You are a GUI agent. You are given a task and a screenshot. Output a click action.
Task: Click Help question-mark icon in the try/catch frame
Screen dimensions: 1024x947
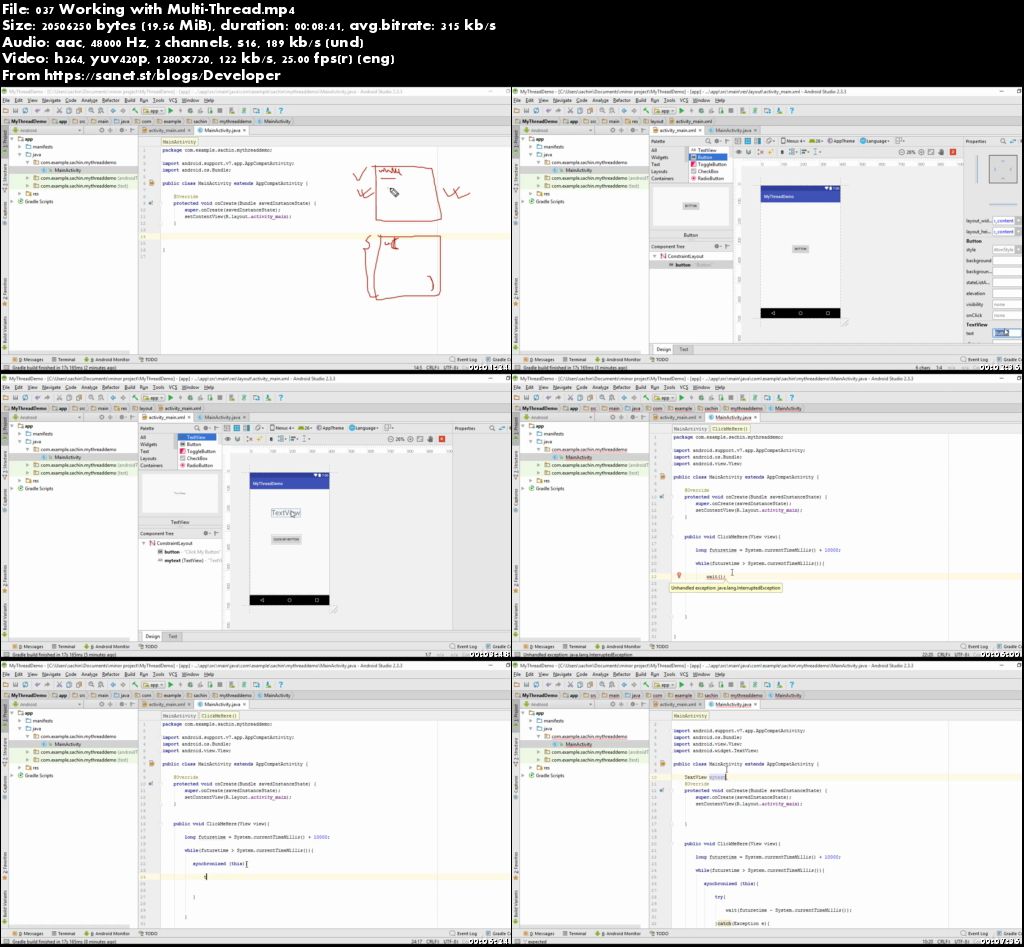[x=792, y=684]
